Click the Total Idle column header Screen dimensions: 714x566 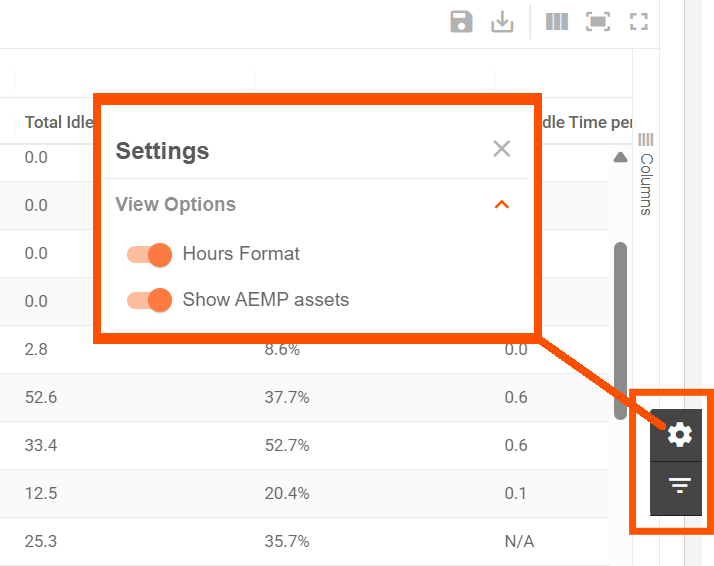59,122
